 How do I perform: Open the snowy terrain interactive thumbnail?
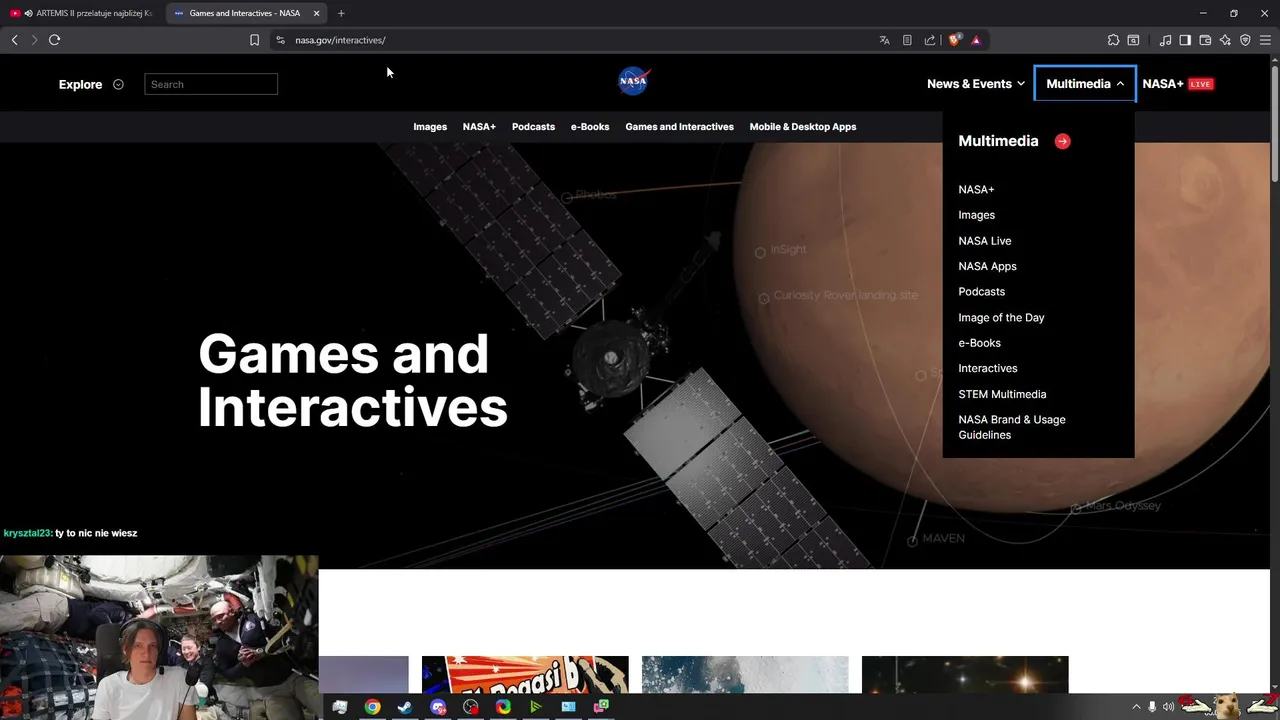coord(745,674)
